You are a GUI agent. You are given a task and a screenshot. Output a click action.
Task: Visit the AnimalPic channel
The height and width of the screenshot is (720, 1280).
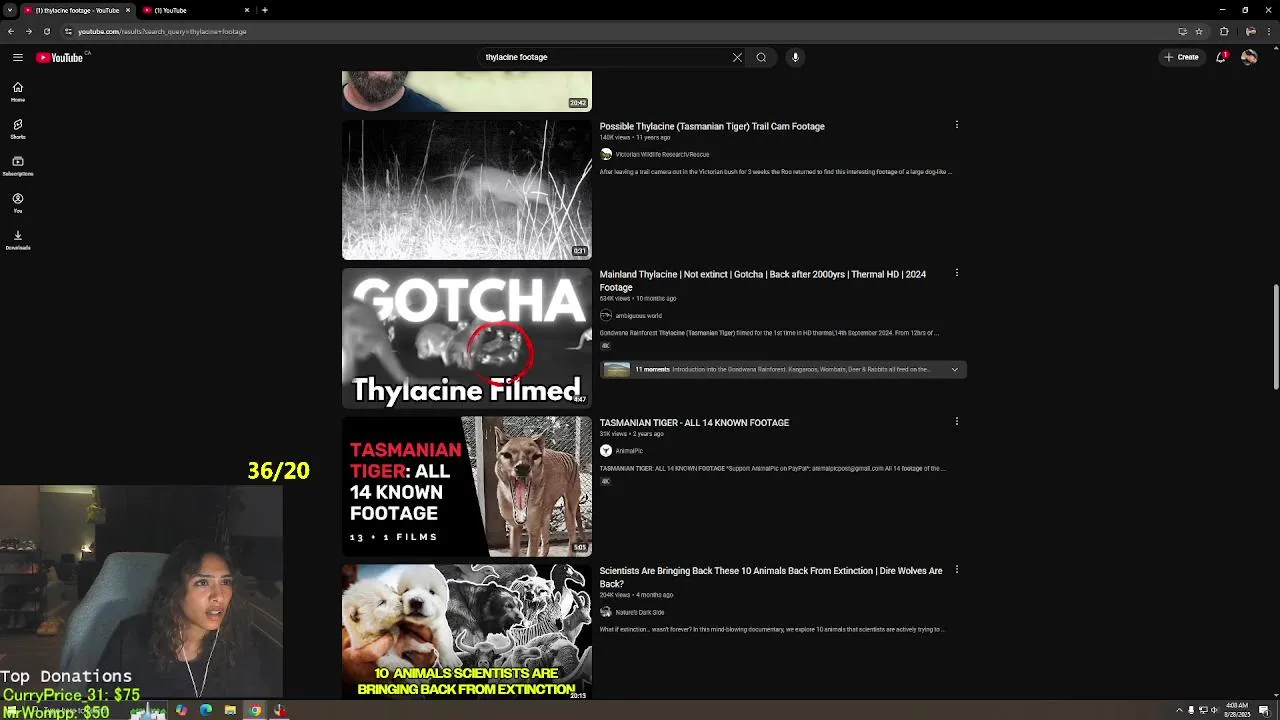(629, 451)
